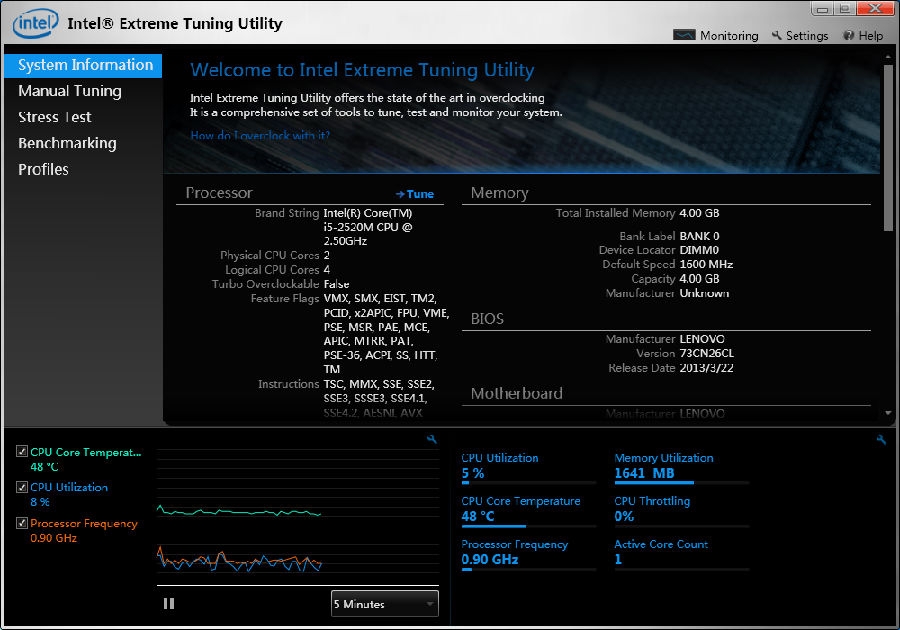Open the Stress Test section
This screenshot has width=900, height=630.
pos(55,117)
